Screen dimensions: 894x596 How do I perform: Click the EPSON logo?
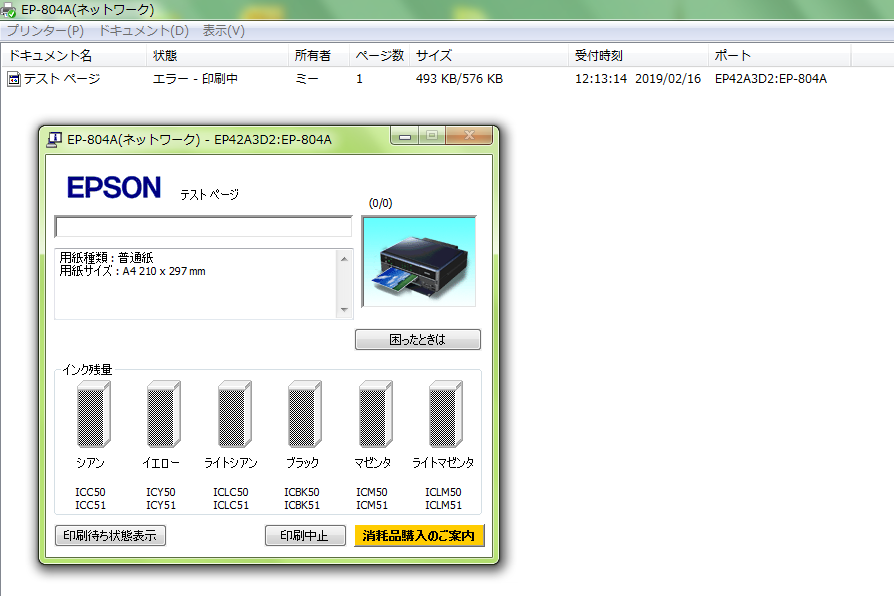(114, 187)
